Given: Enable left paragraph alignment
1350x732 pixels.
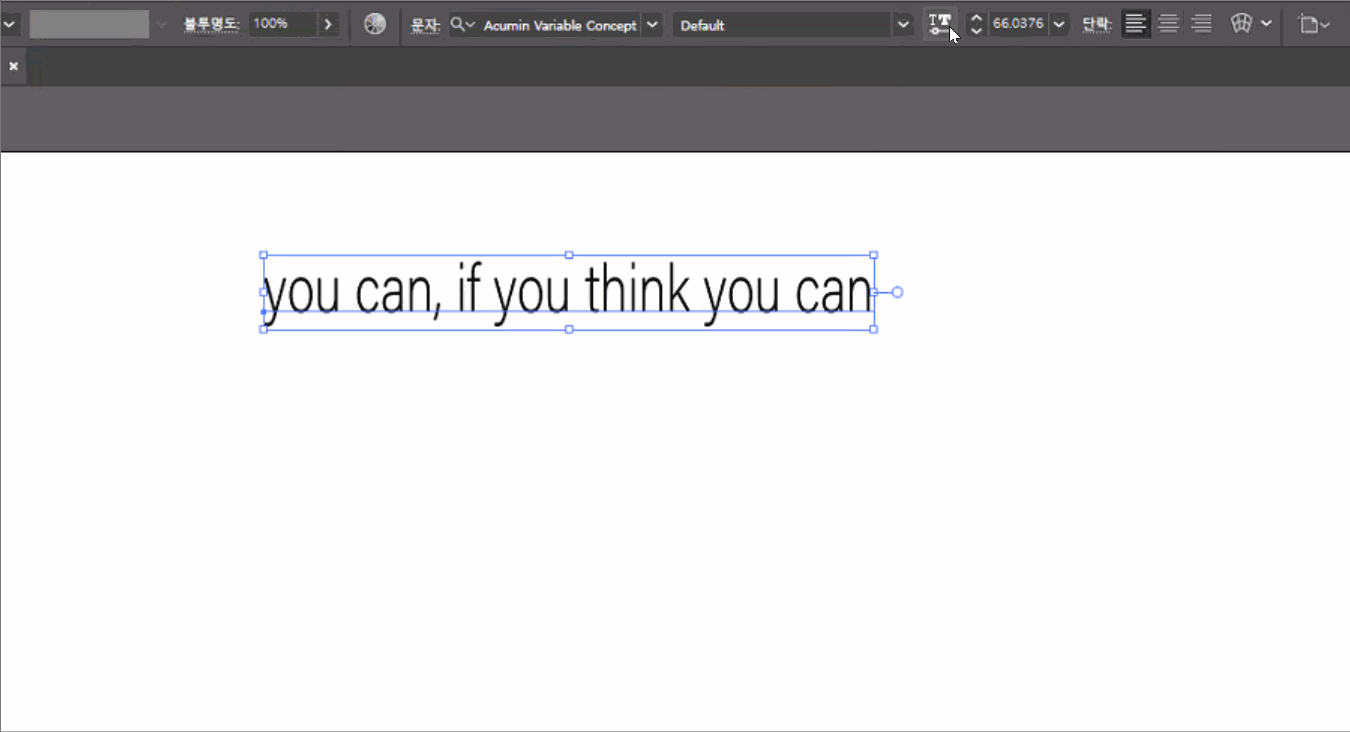Looking at the screenshot, I should click(x=1135, y=24).
